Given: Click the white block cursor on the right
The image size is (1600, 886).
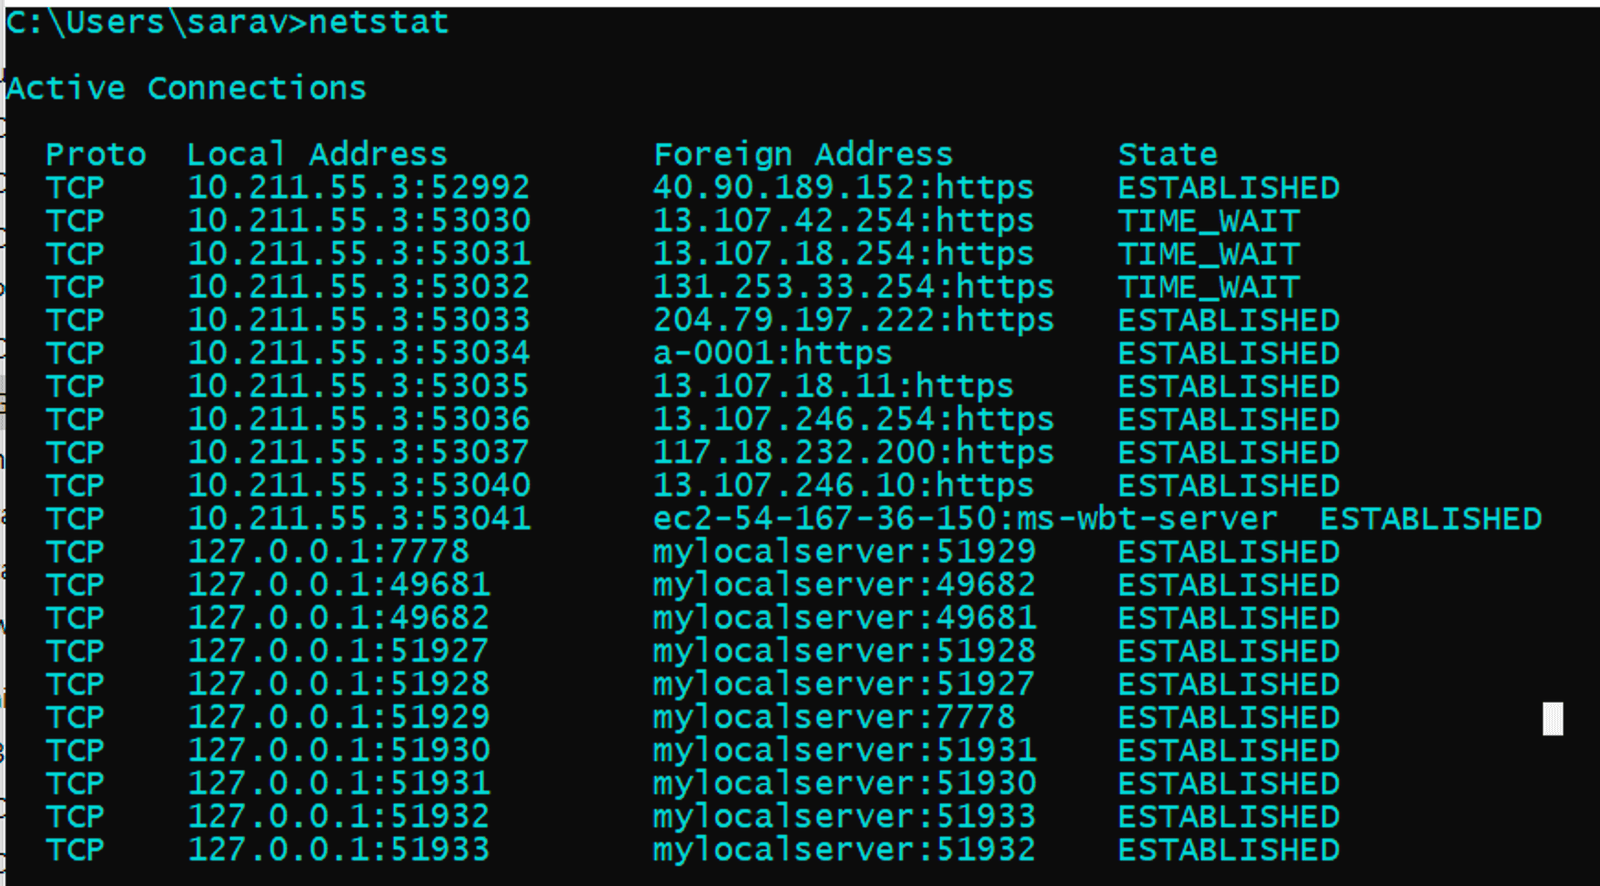Looking at the screenshot, I should [1552, 718].
